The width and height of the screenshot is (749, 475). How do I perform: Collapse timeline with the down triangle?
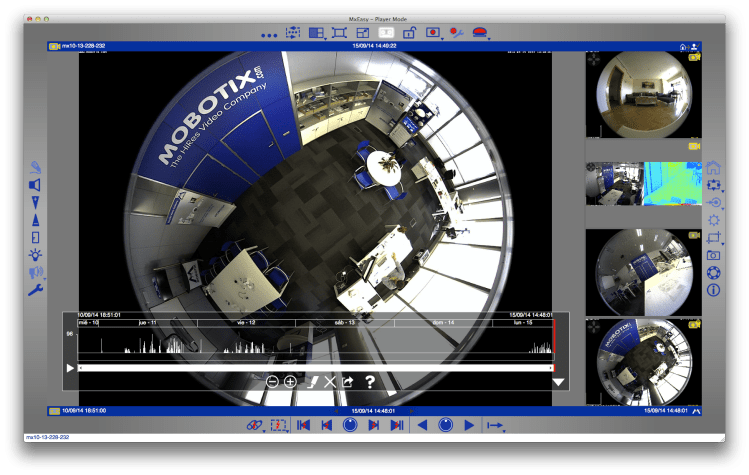coord(559,382)
